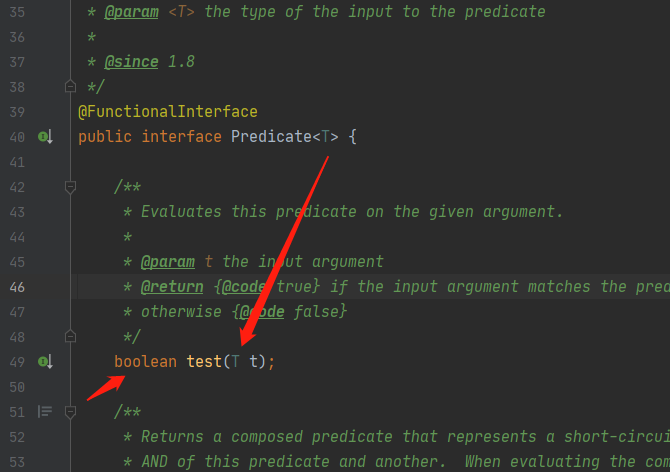Click the interface keyword before Predicate
Screen dimensions: 670x472
point(181,137)
